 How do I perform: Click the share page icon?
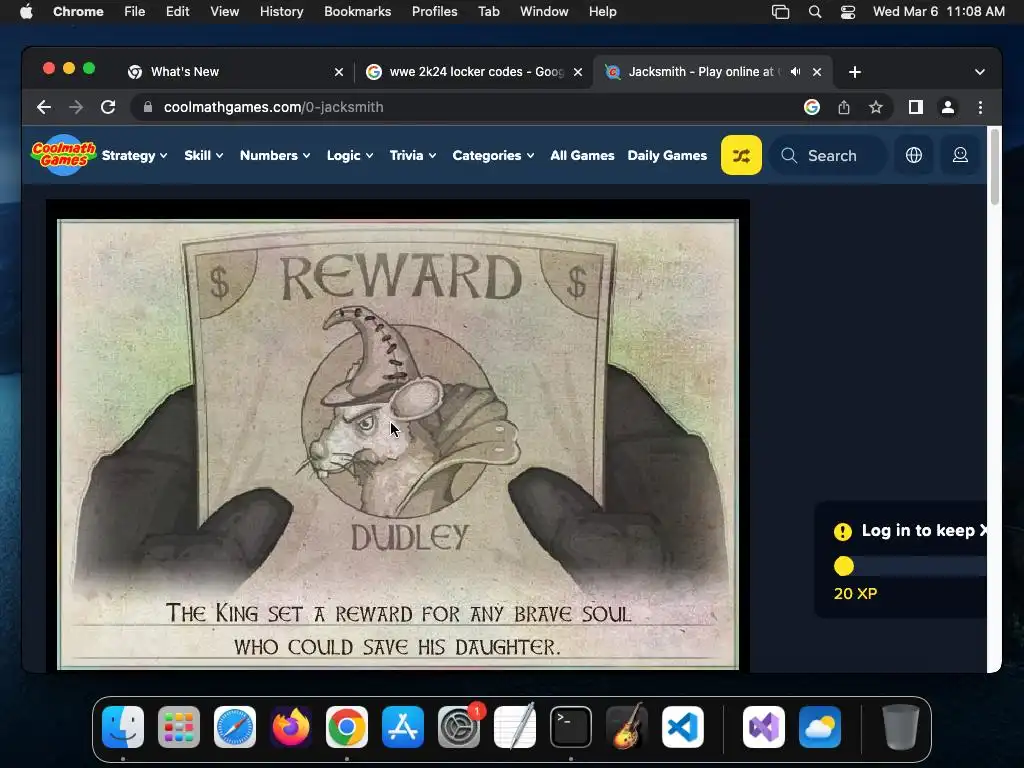[x=844, y=107]
